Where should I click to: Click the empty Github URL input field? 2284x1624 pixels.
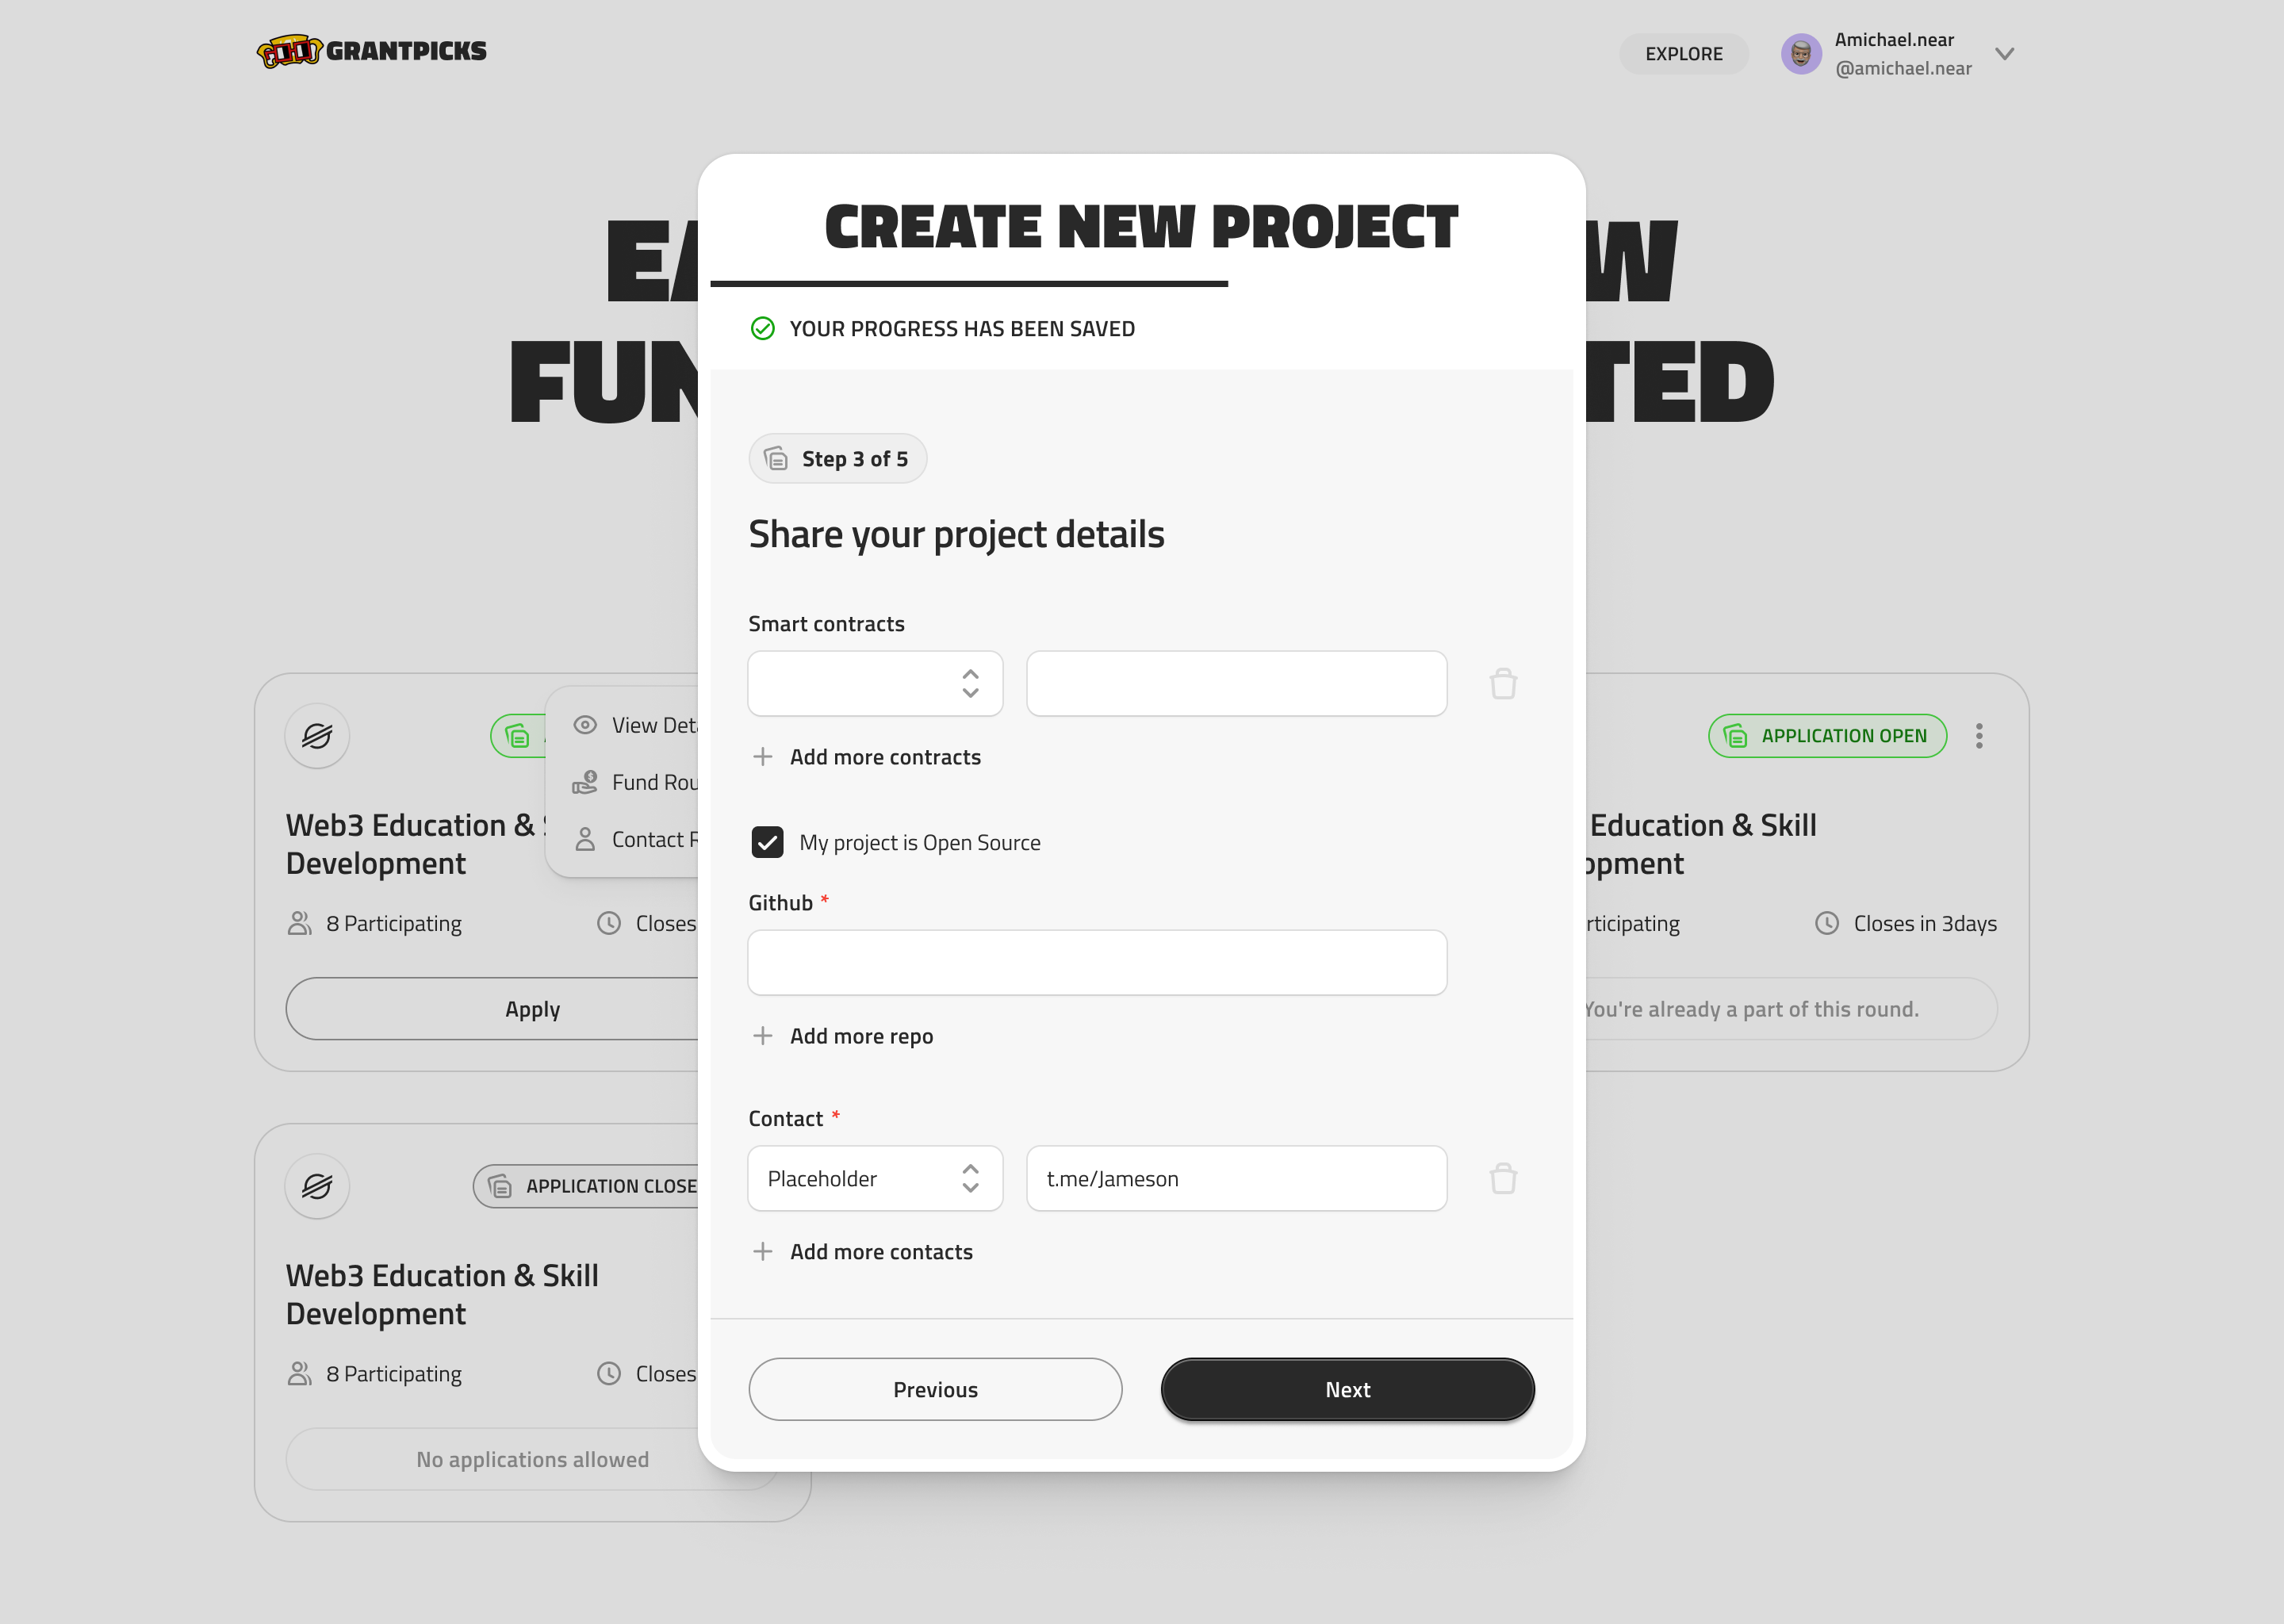coord(1097,962)
